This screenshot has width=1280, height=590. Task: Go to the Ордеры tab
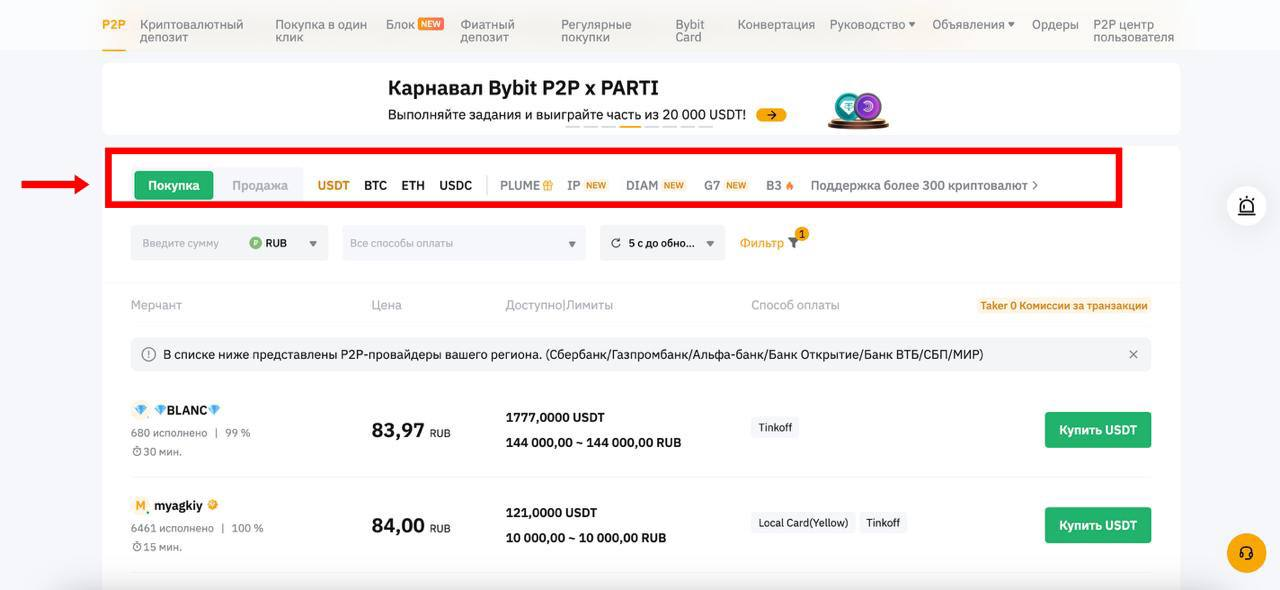[x=1055, y=24]
